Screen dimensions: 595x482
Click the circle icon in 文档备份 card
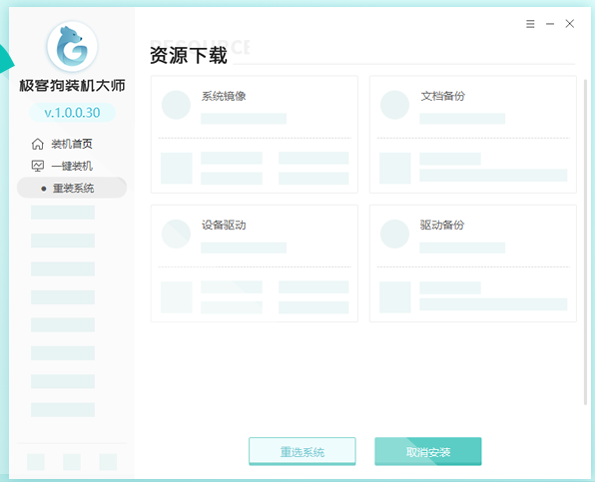(x=395, y=105)
